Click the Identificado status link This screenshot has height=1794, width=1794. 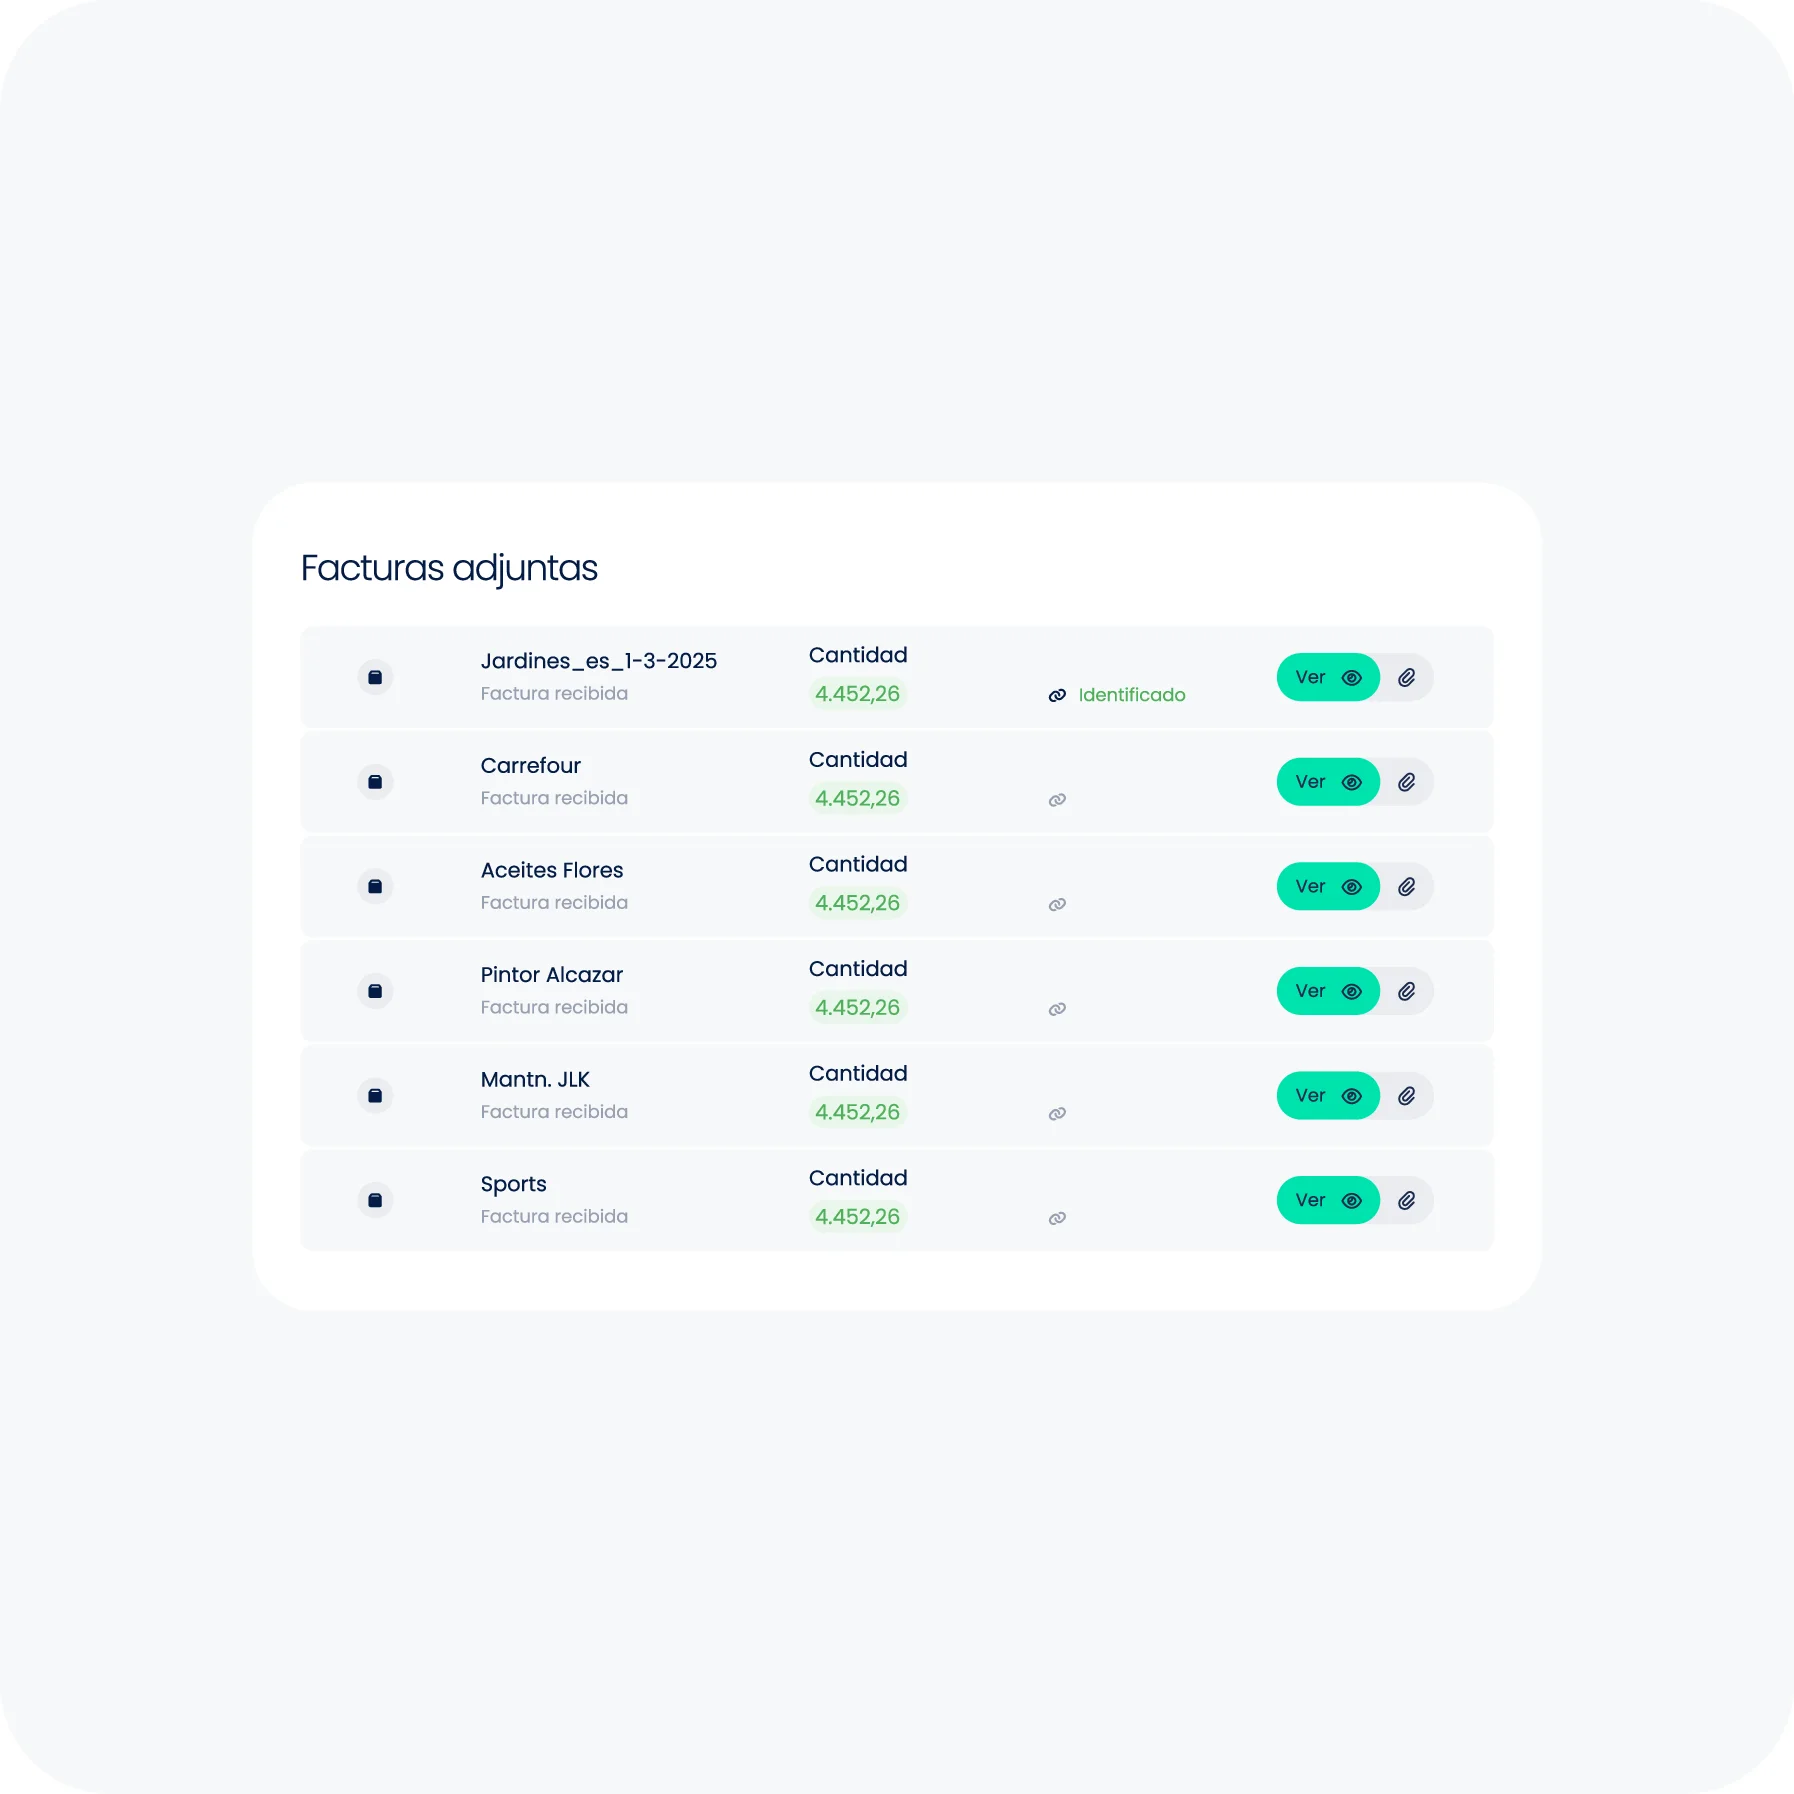1132,694
